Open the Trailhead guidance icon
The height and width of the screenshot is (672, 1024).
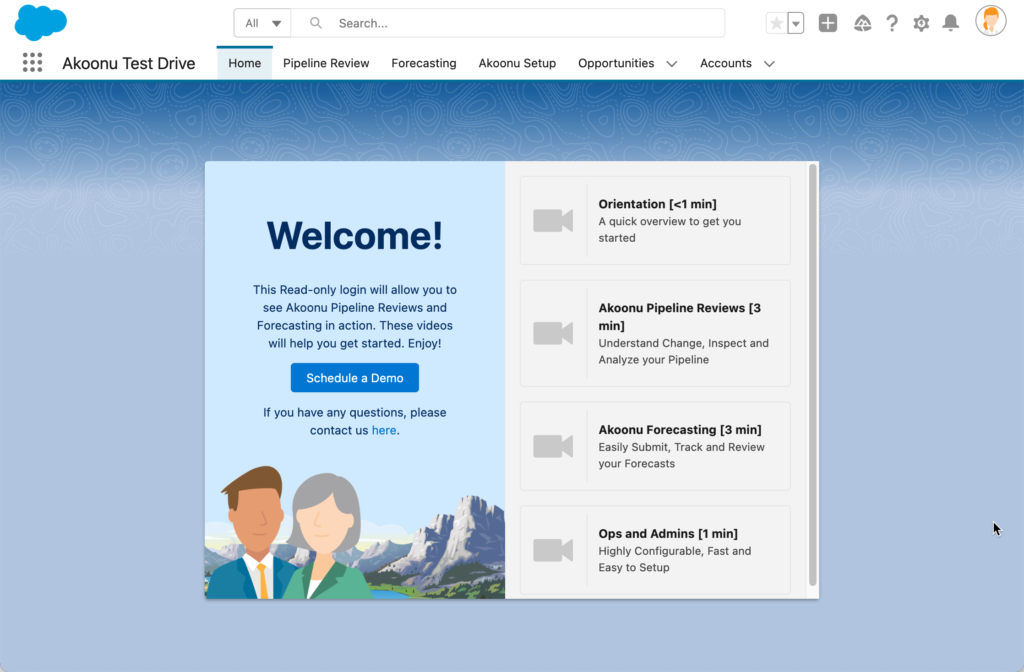862,23
